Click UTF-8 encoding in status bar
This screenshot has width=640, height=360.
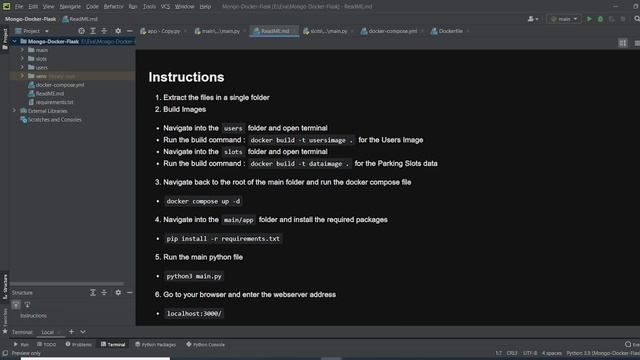pos(530,353)
